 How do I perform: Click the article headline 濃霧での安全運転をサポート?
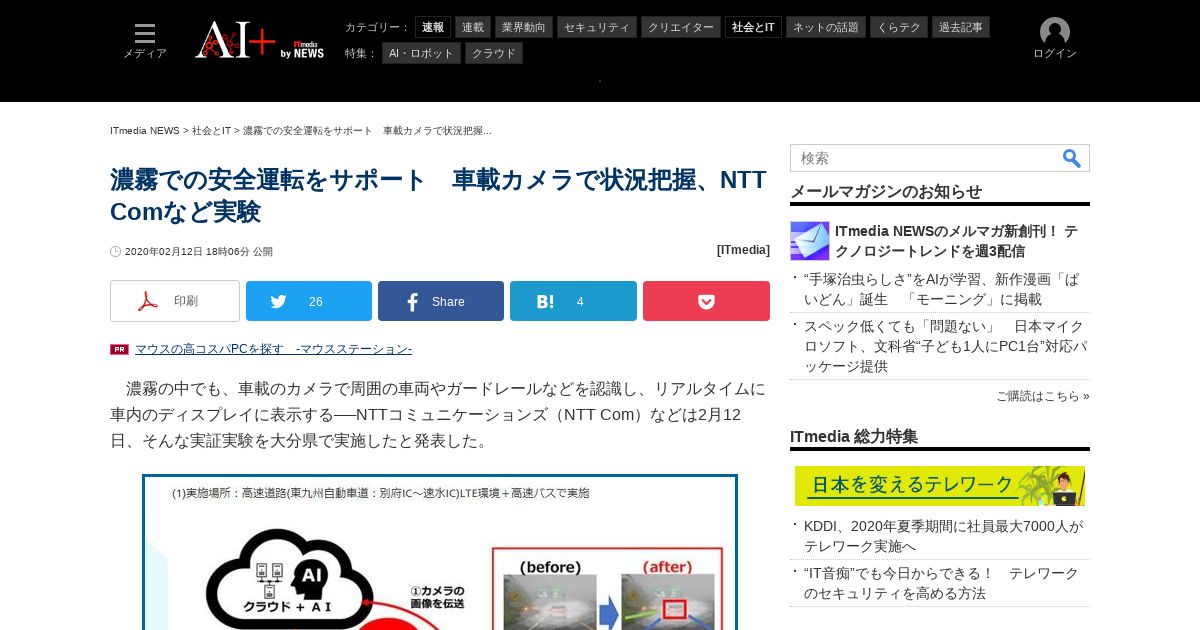coord(438,196)
